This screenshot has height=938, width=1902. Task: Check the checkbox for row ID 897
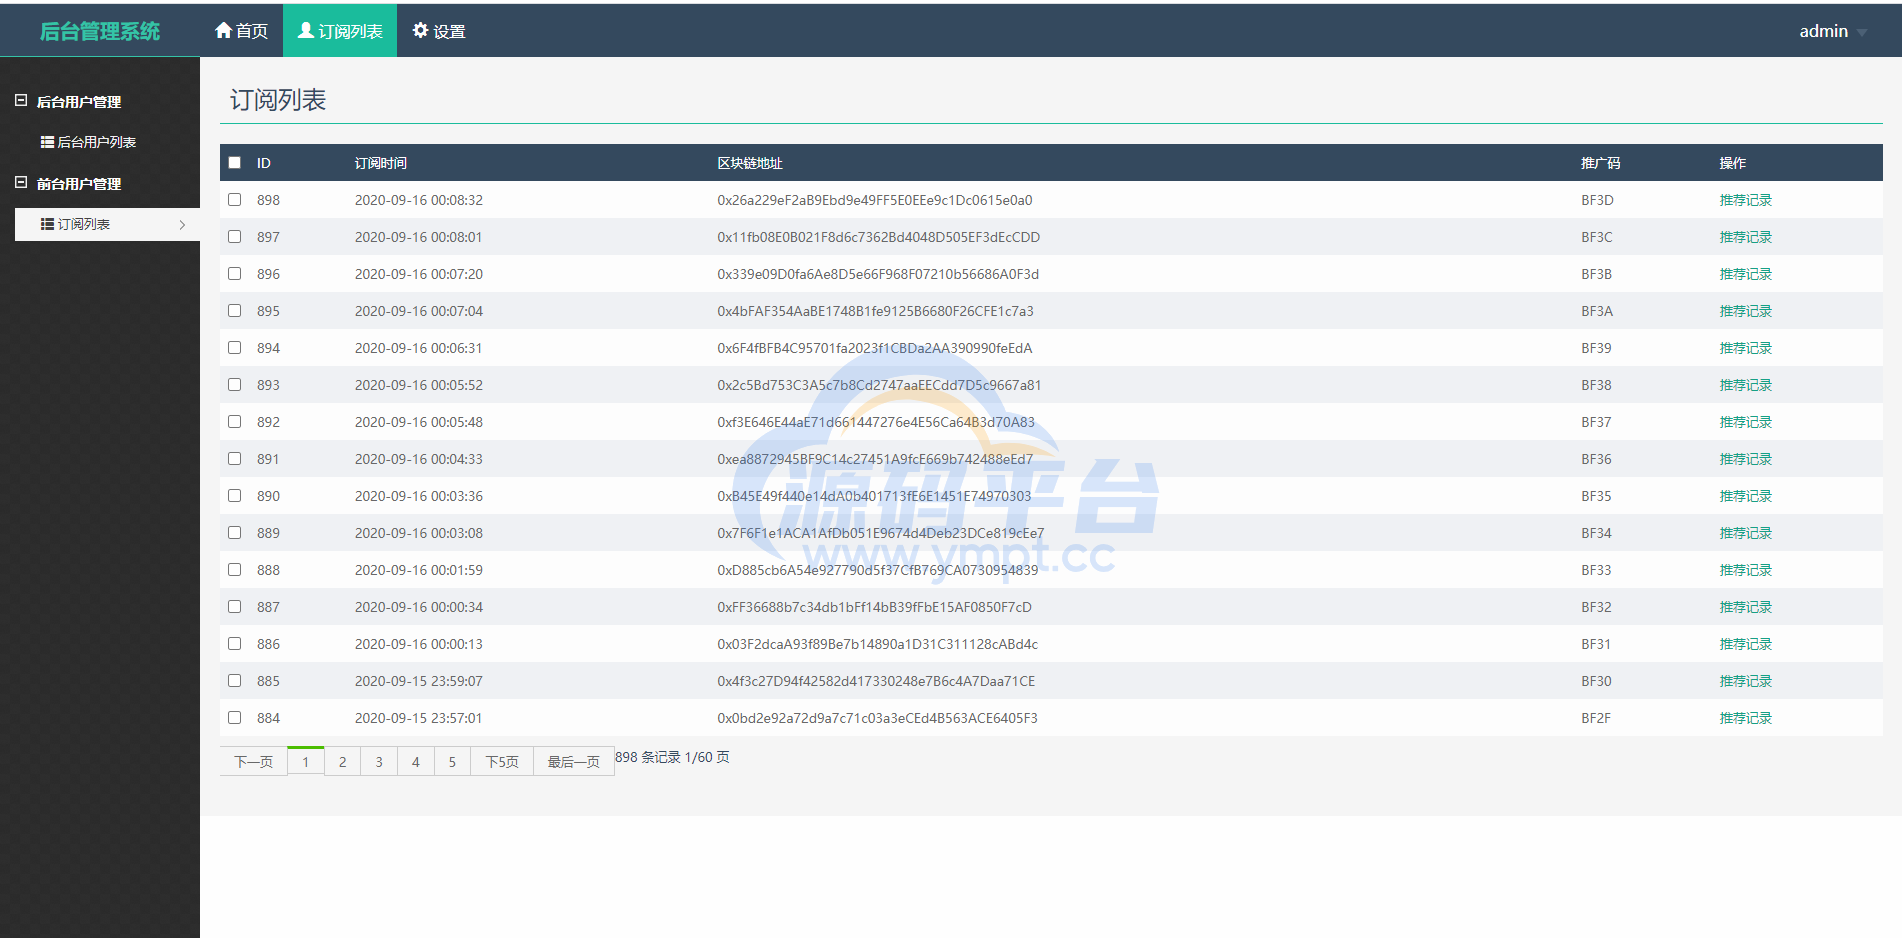coord(234,236)
